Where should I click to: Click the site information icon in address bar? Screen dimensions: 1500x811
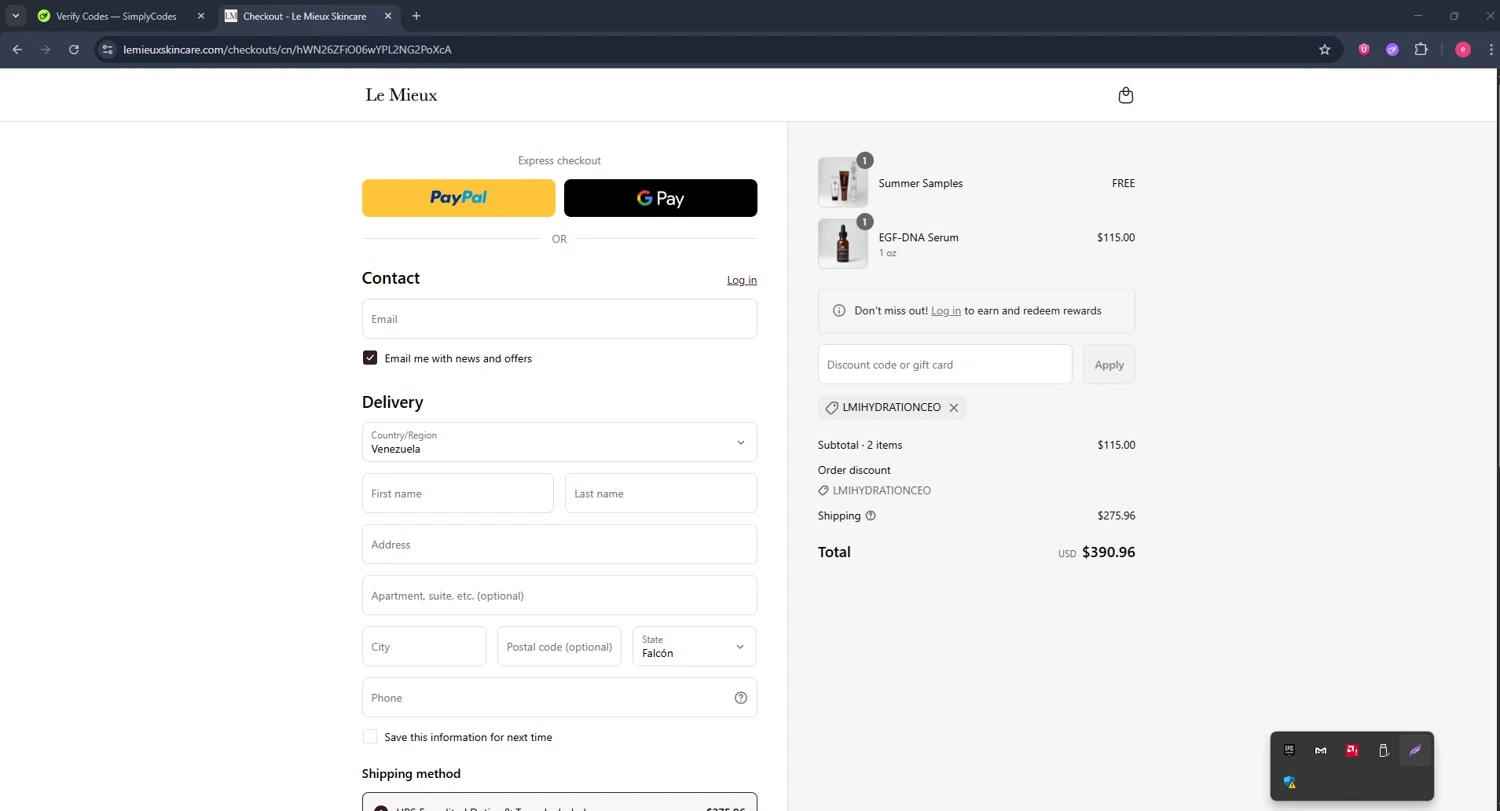[109, 49]
